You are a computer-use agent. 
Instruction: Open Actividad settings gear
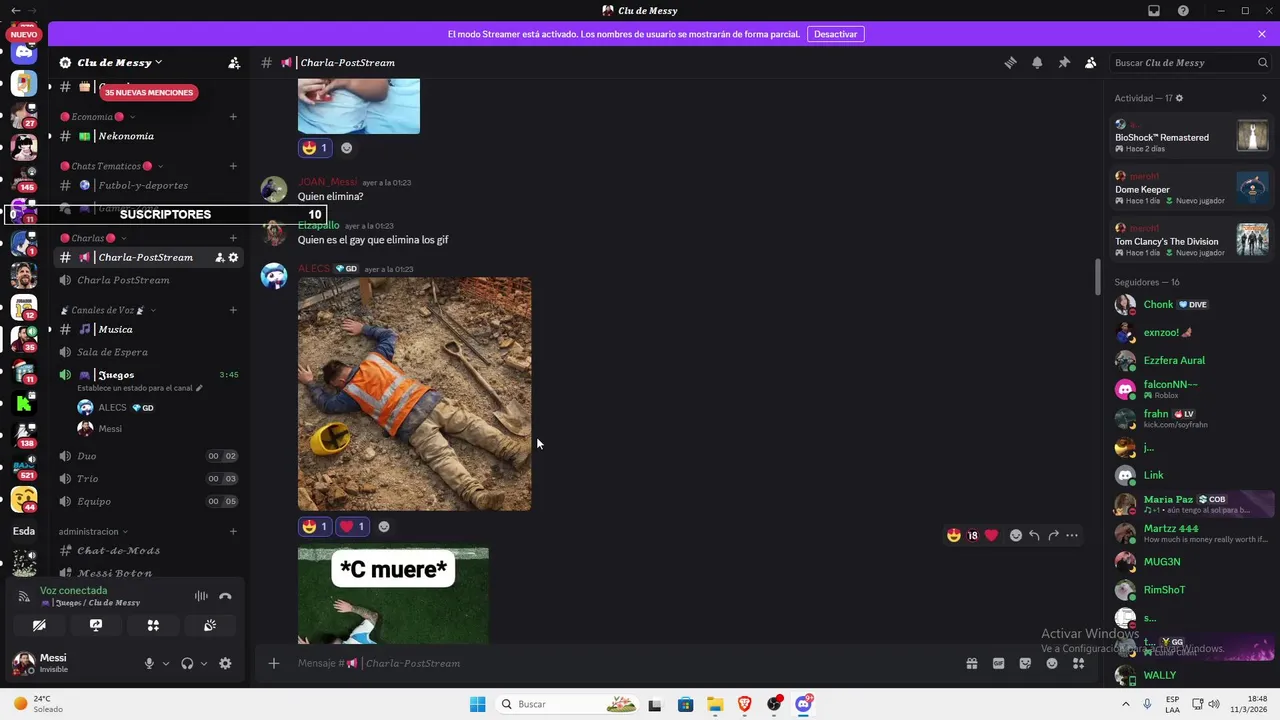1180,98
